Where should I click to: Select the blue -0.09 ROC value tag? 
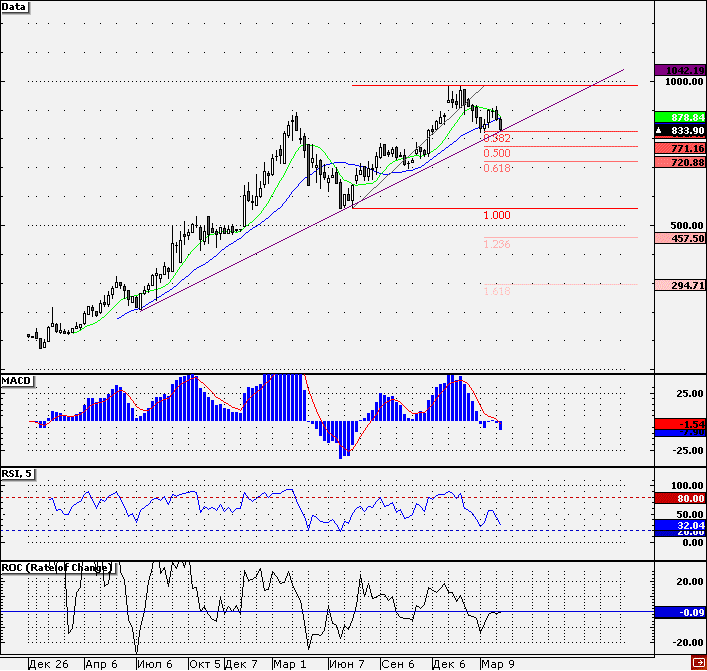[680, 612]
